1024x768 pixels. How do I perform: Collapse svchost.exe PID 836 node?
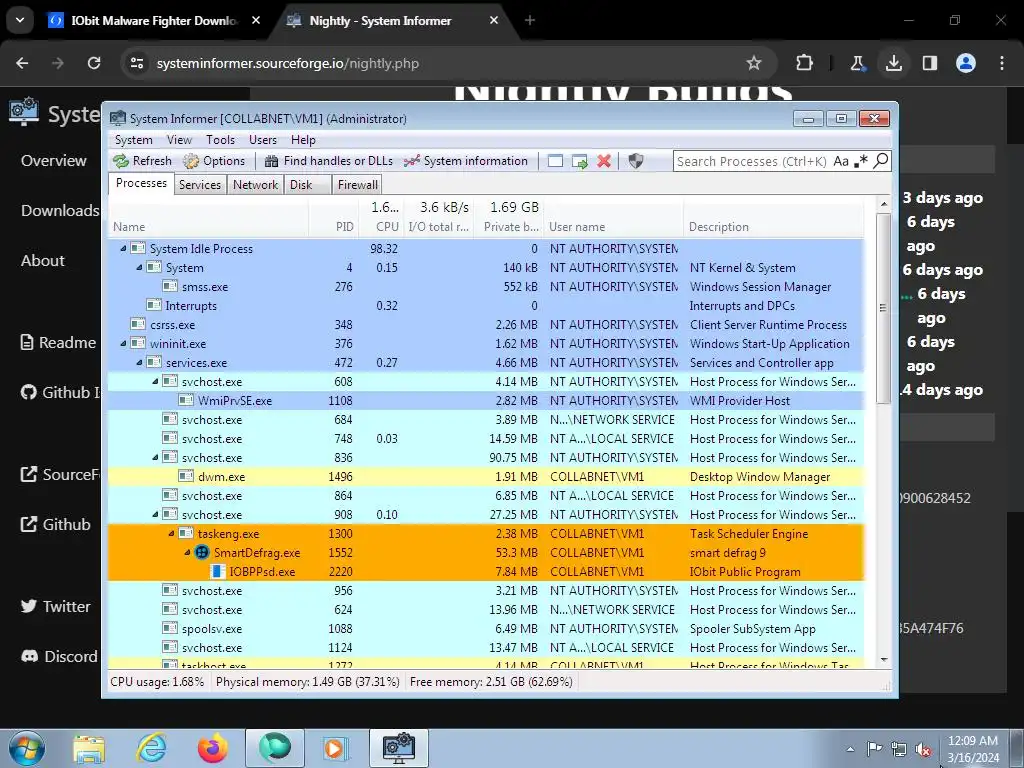point(155,458)
